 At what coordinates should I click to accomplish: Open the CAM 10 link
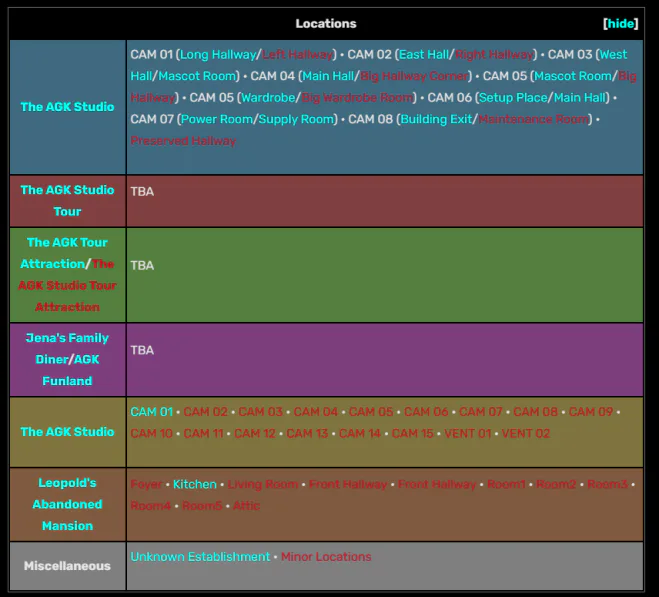pos(151,433)
